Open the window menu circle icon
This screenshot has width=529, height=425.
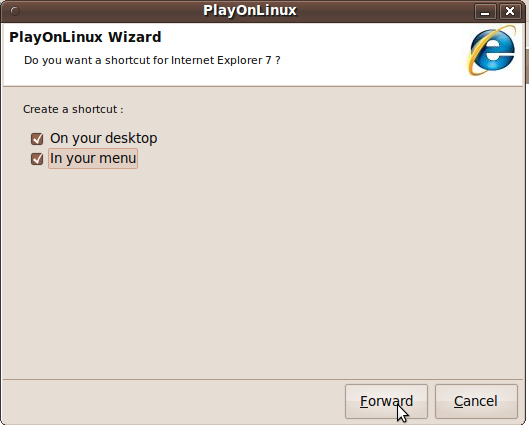click(x=15, y=11)
